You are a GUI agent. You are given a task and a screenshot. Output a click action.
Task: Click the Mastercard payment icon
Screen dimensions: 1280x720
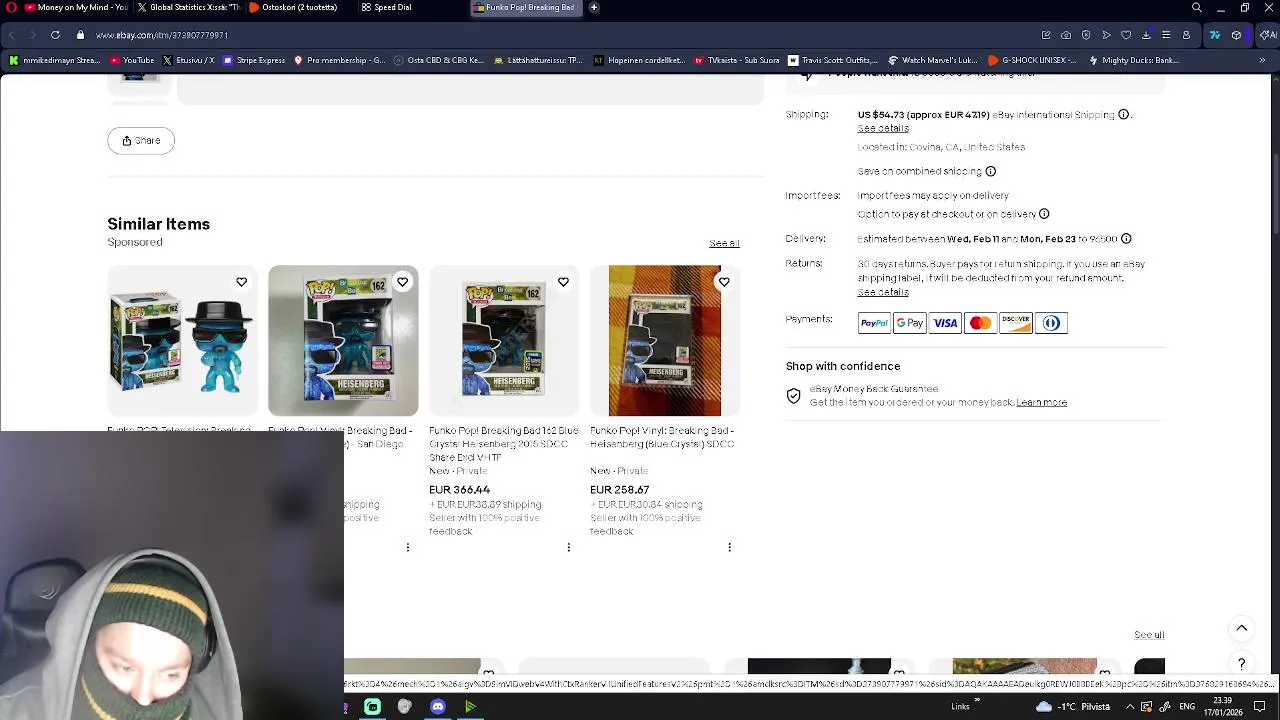click(x=980, y=323)
